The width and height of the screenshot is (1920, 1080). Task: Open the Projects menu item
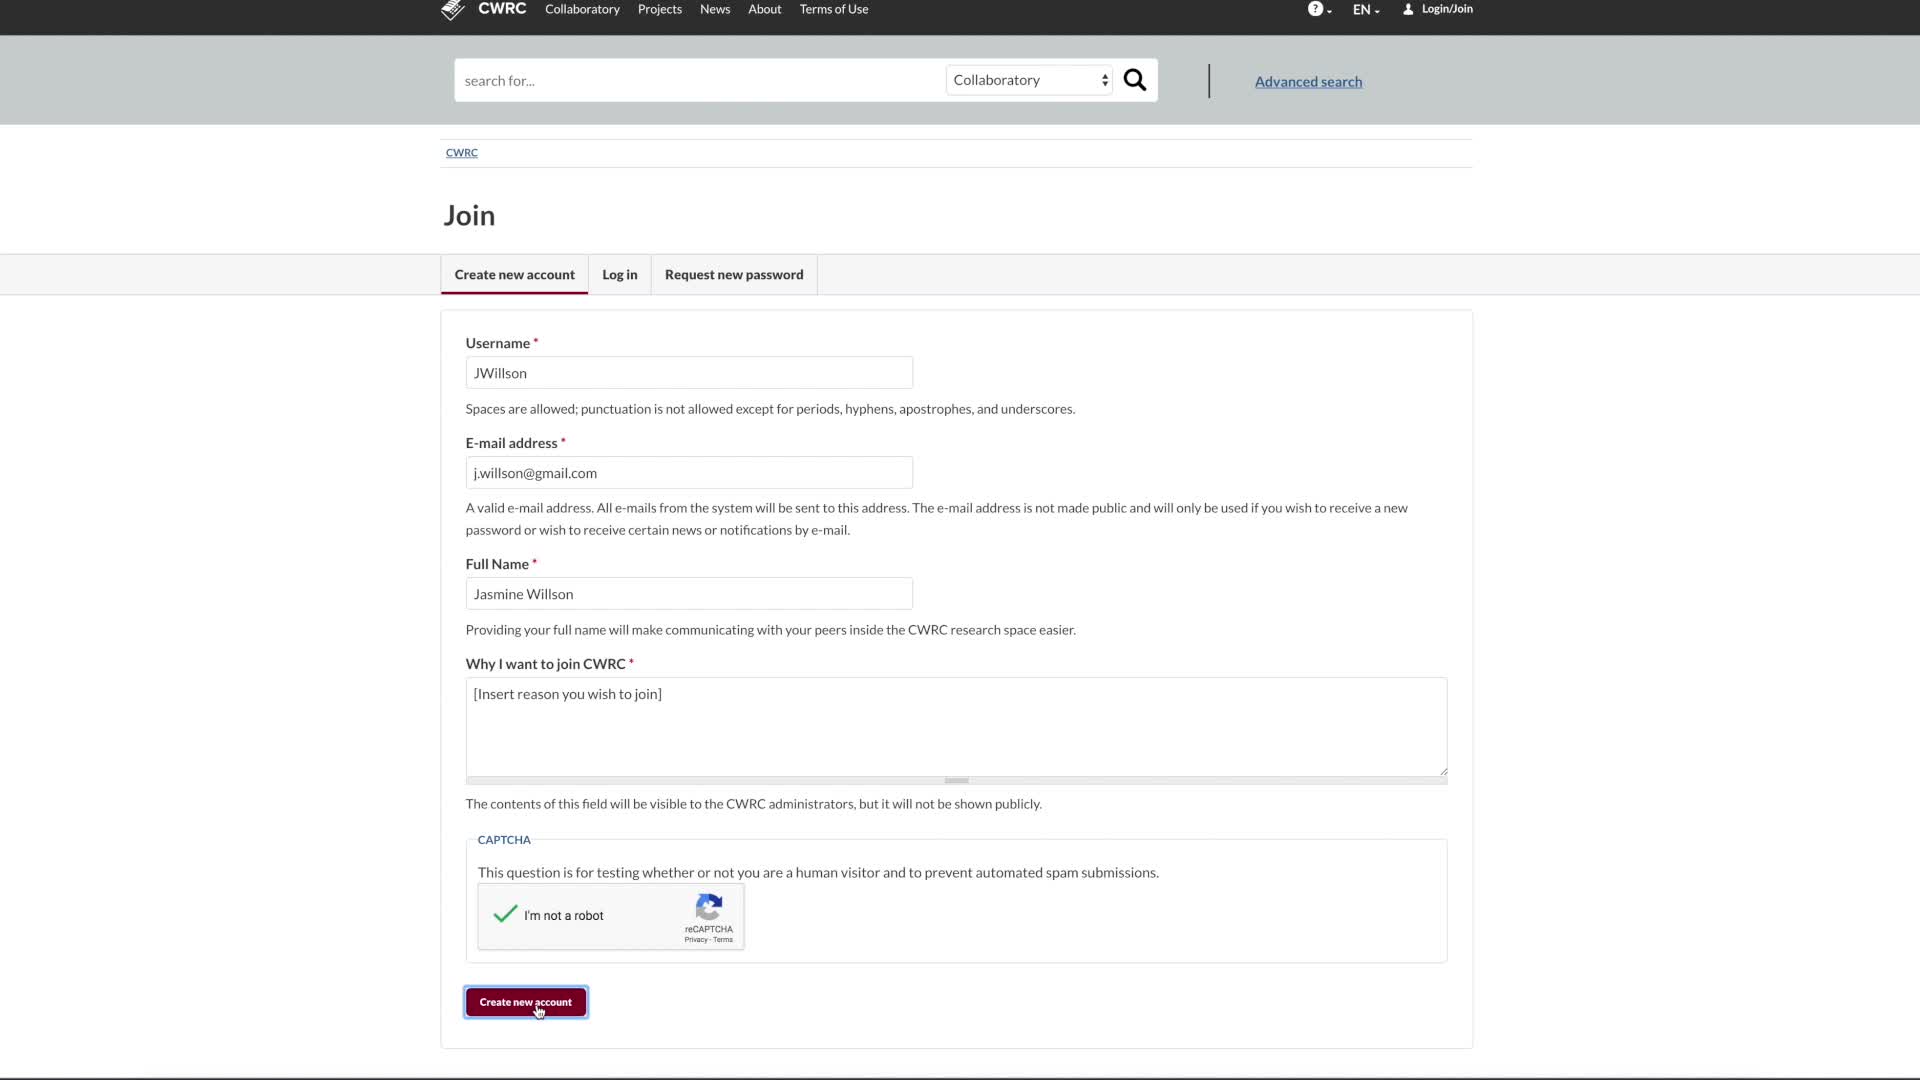tap(660, 9)
